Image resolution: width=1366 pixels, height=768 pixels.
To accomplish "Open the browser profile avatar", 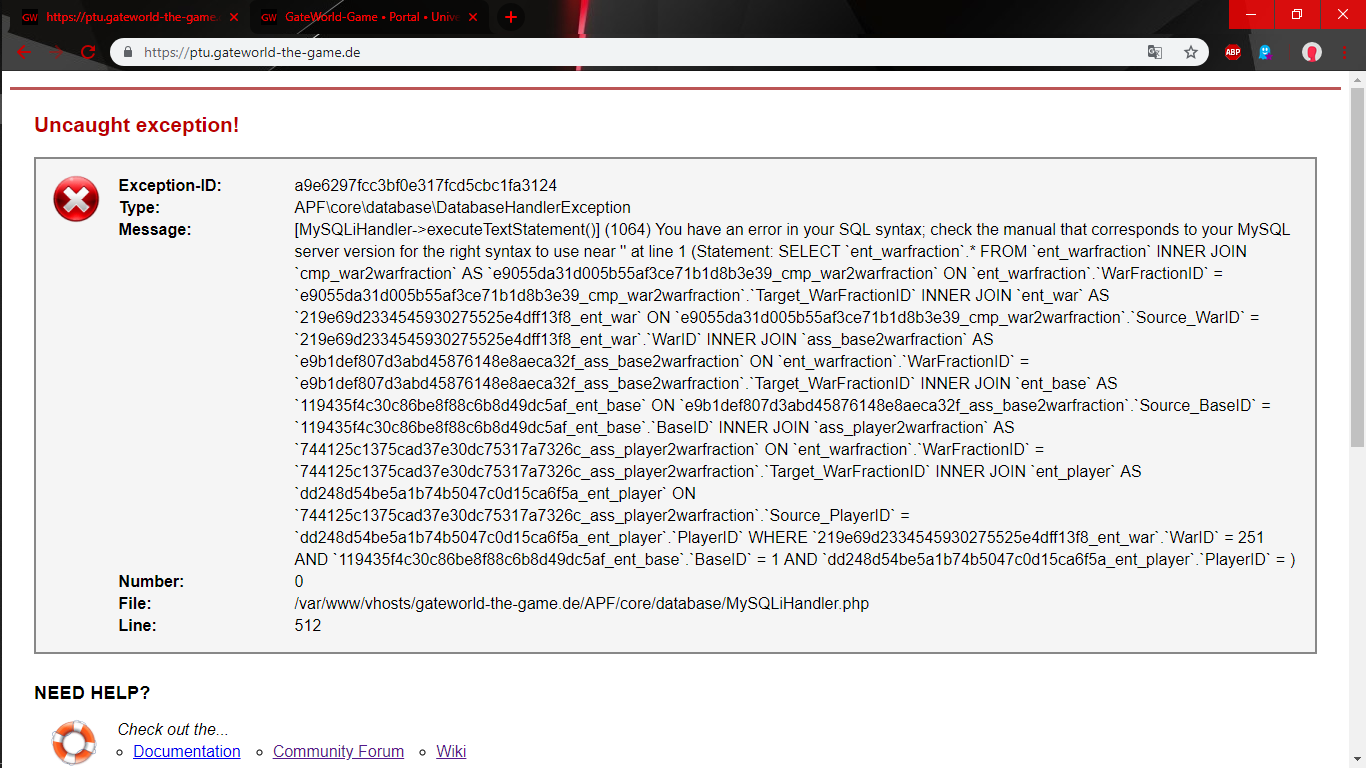I will tap(1311, 53).
